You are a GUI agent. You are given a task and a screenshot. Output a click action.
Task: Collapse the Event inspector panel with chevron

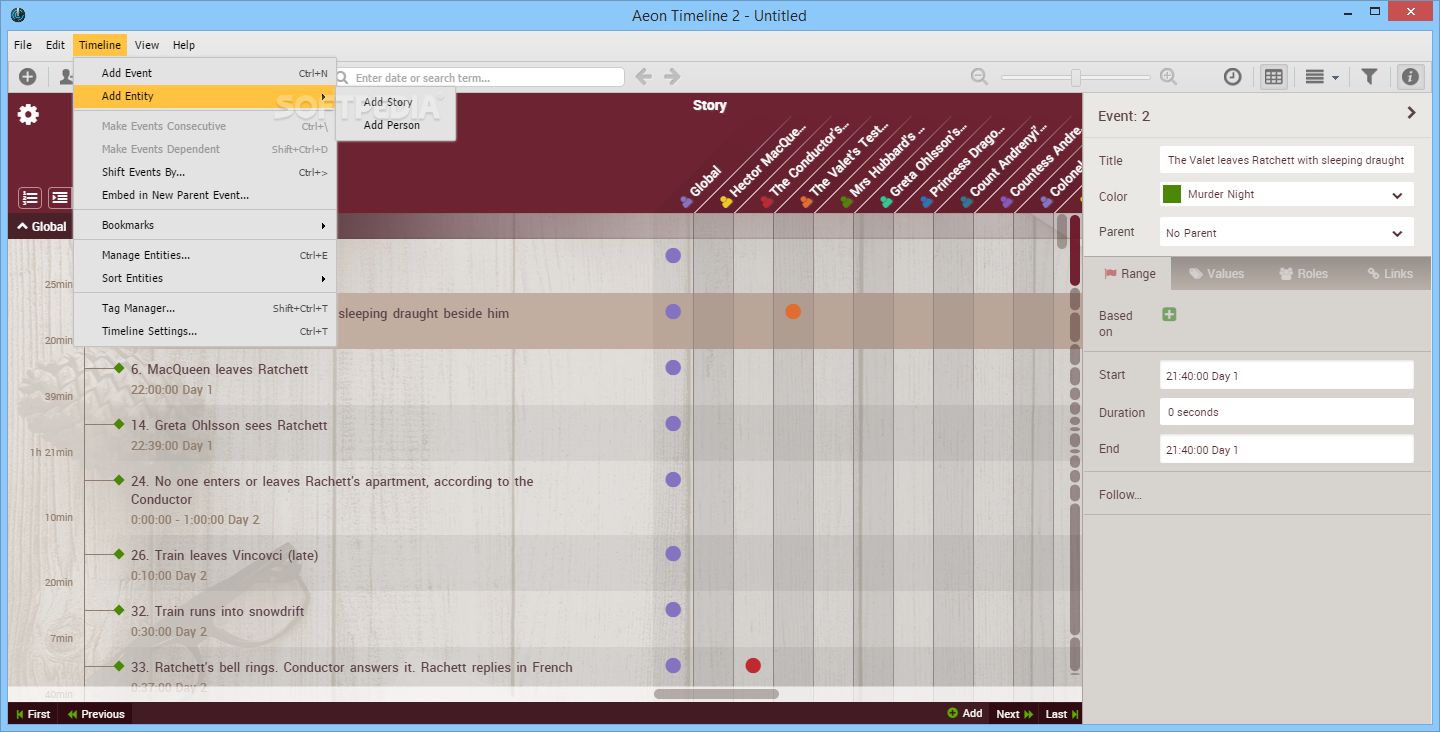coord(1411,113)
